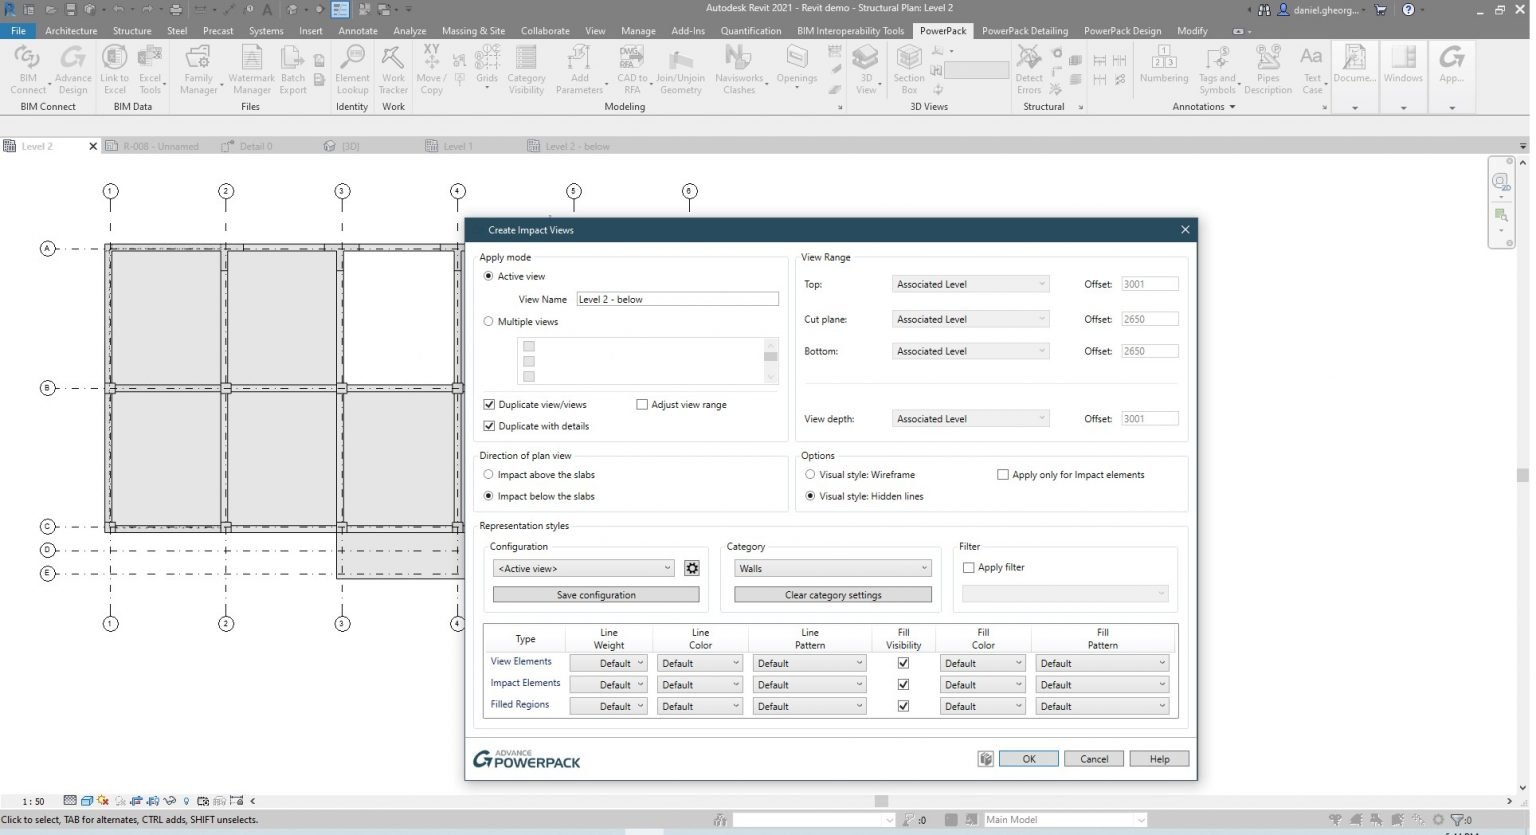Click the Save configuration button

coord(595,594)
